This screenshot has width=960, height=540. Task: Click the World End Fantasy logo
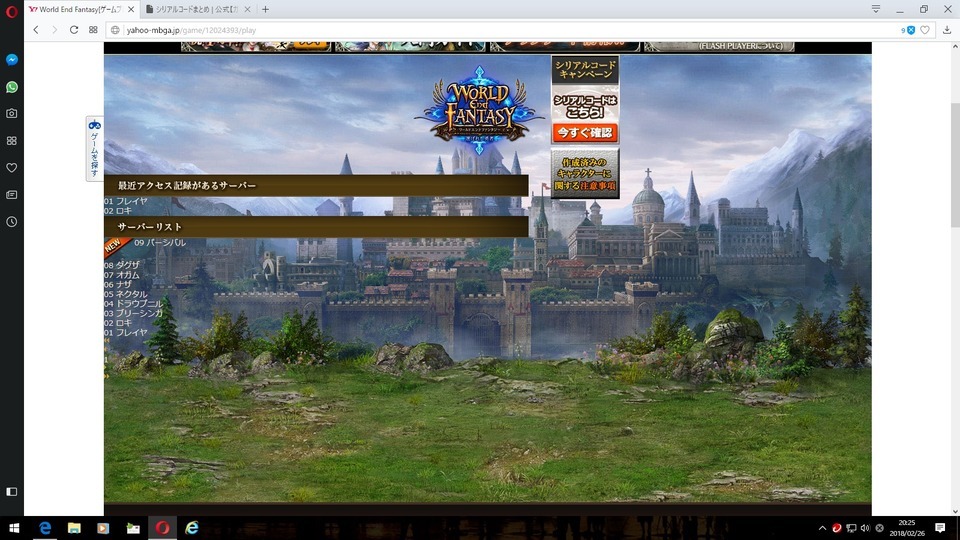[x=479, y=110]
